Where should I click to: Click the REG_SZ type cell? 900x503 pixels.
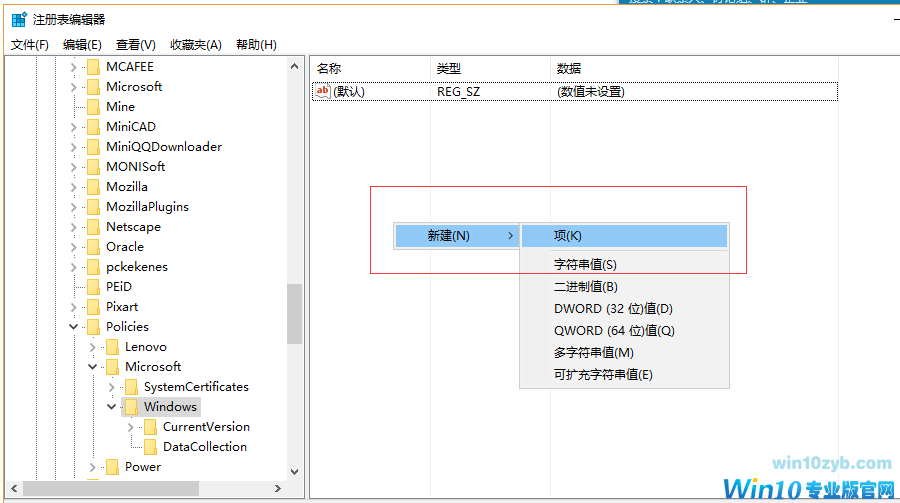(458, 92)
